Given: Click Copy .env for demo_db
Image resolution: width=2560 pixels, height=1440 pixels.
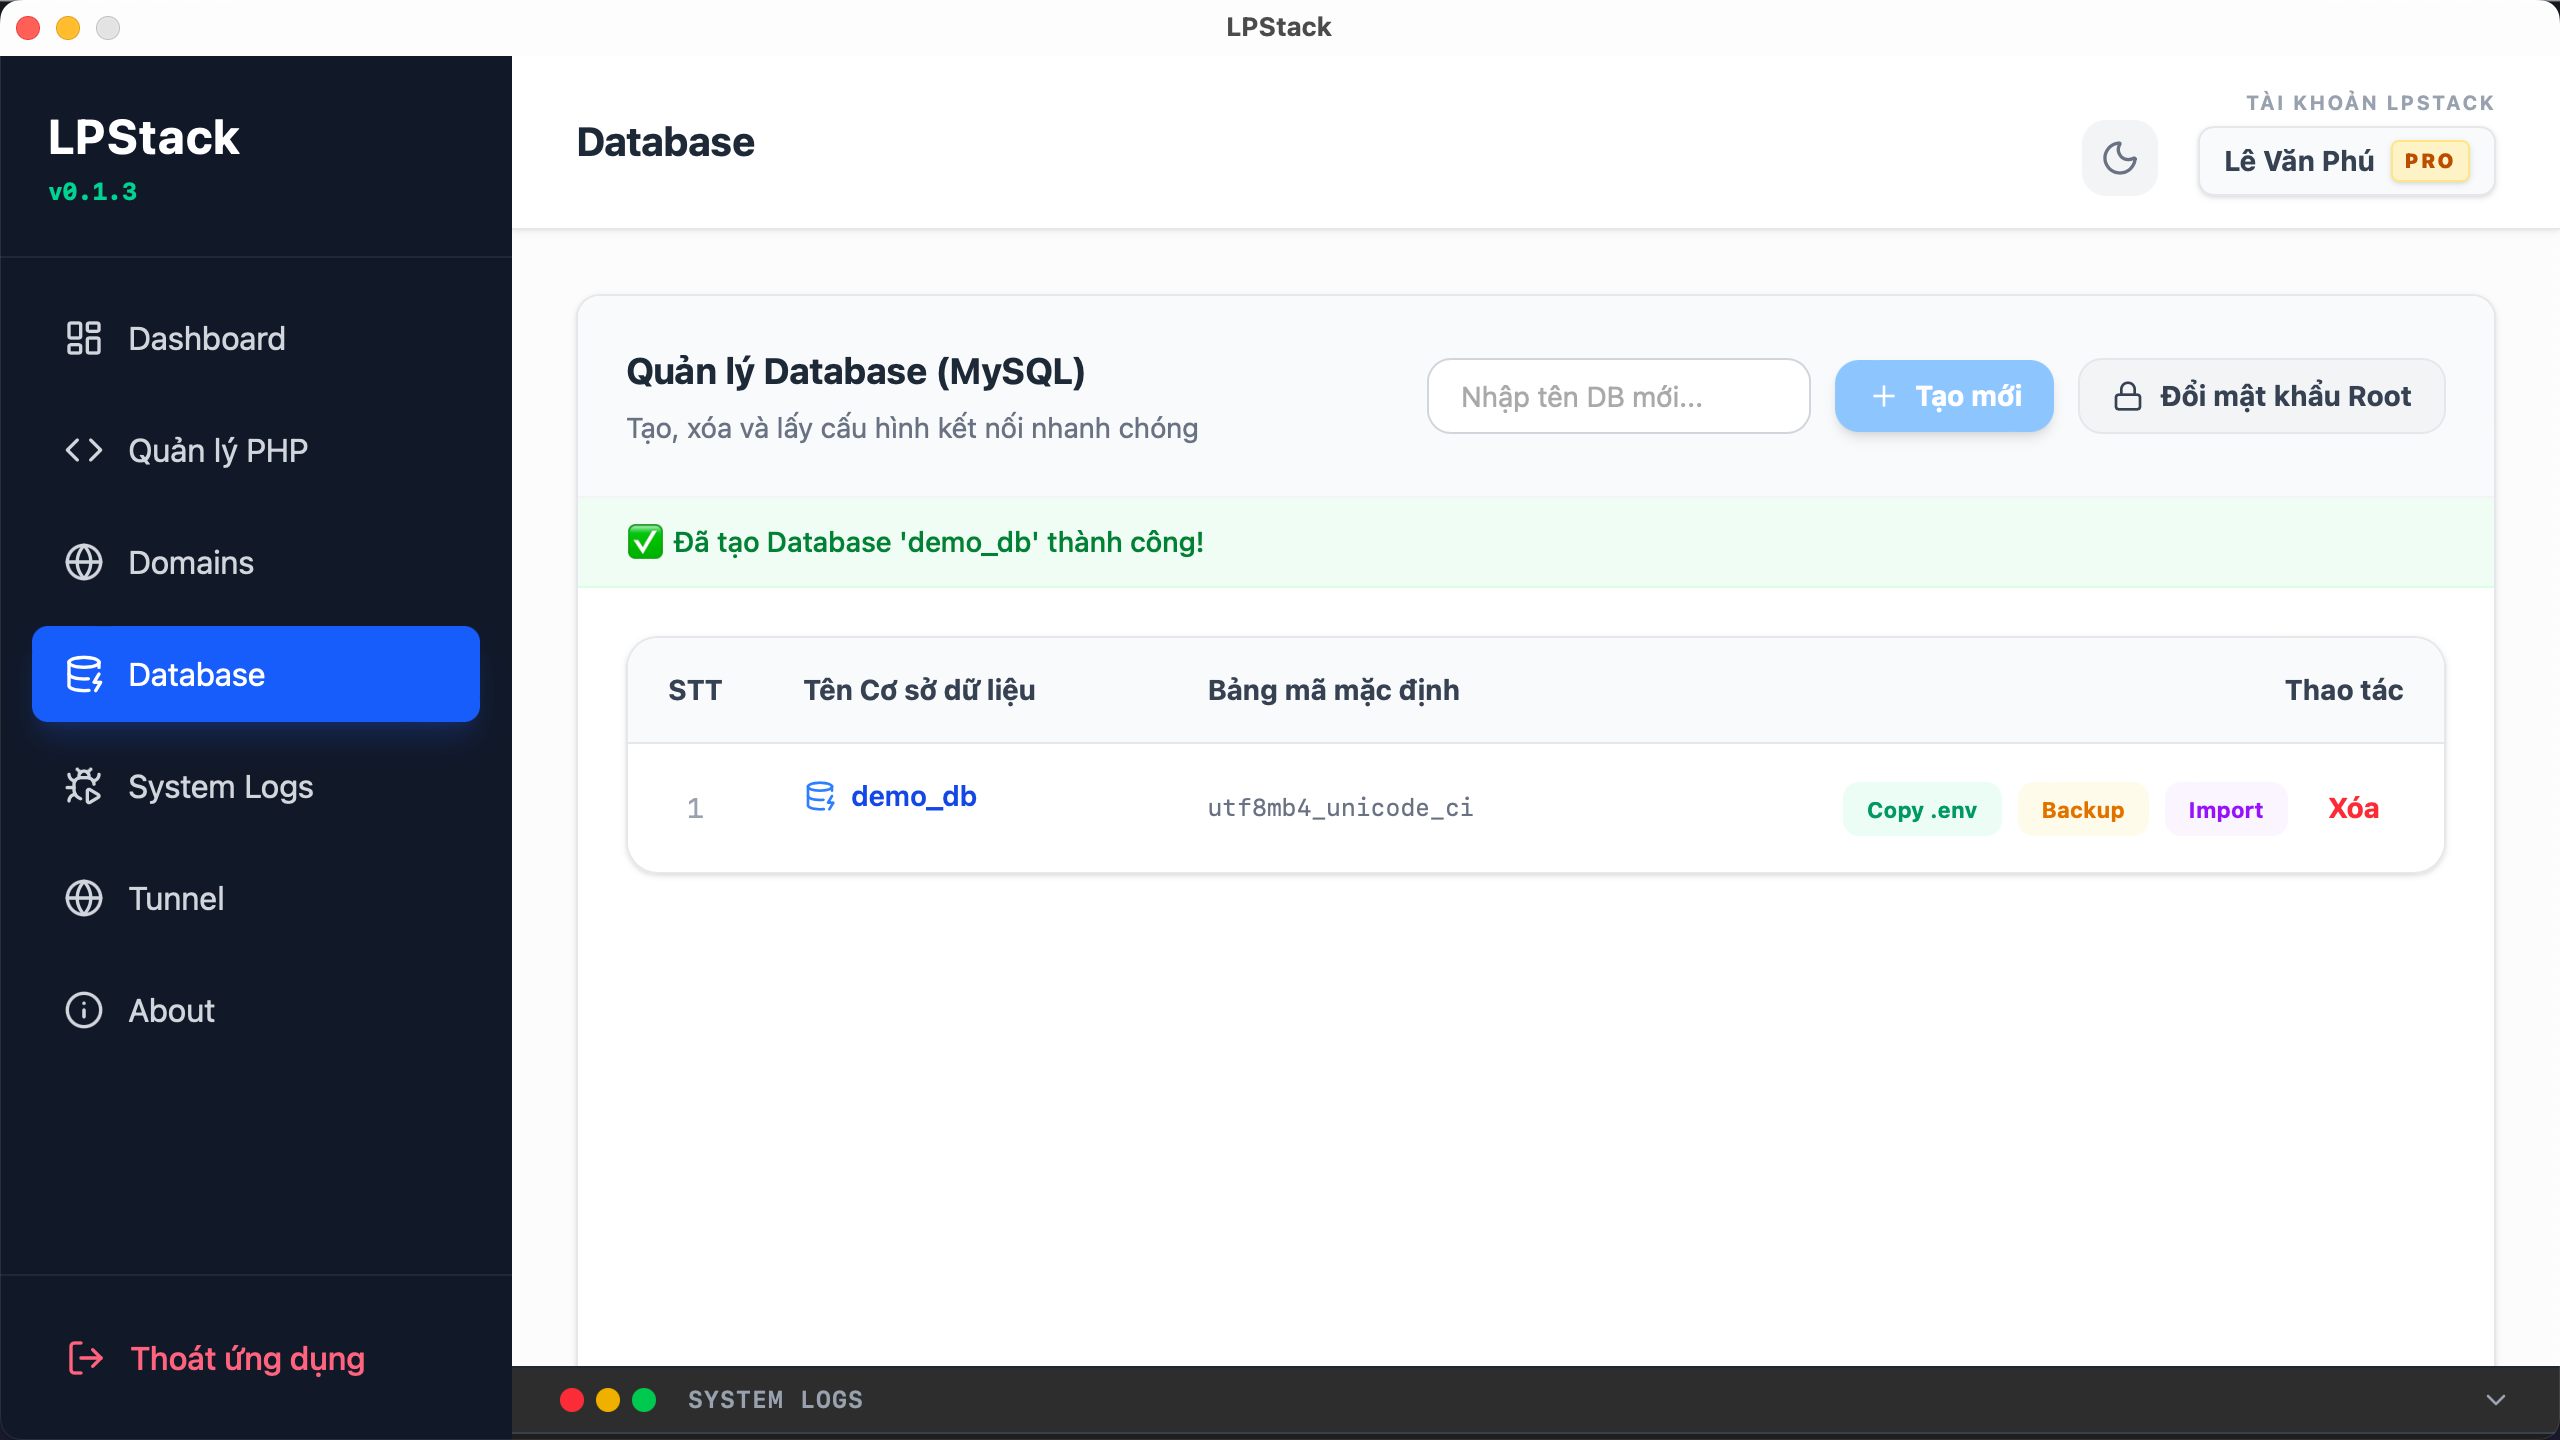Looking at the screenshot, I should click(x=1922, y=809).
